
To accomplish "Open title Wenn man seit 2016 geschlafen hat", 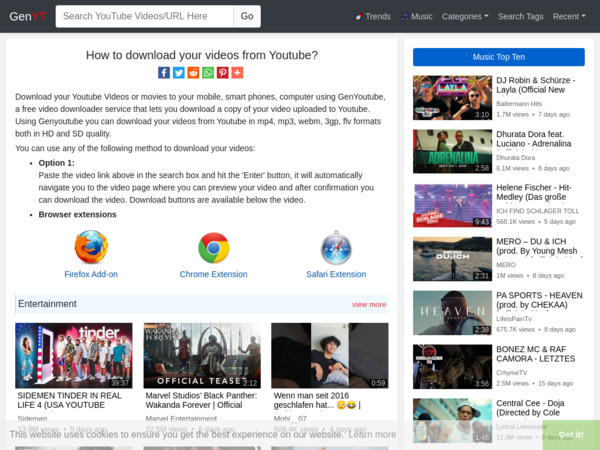I will [317, 400].
